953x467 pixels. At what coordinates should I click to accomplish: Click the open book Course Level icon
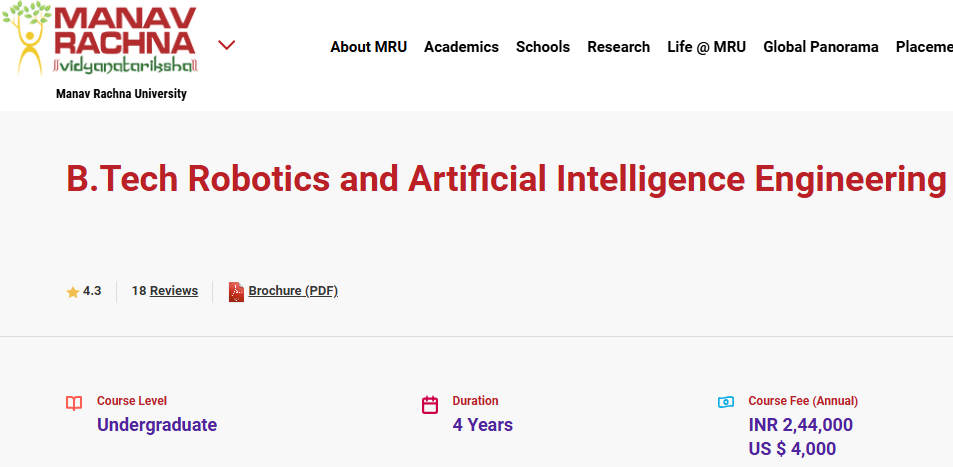(x=74, y=403)
